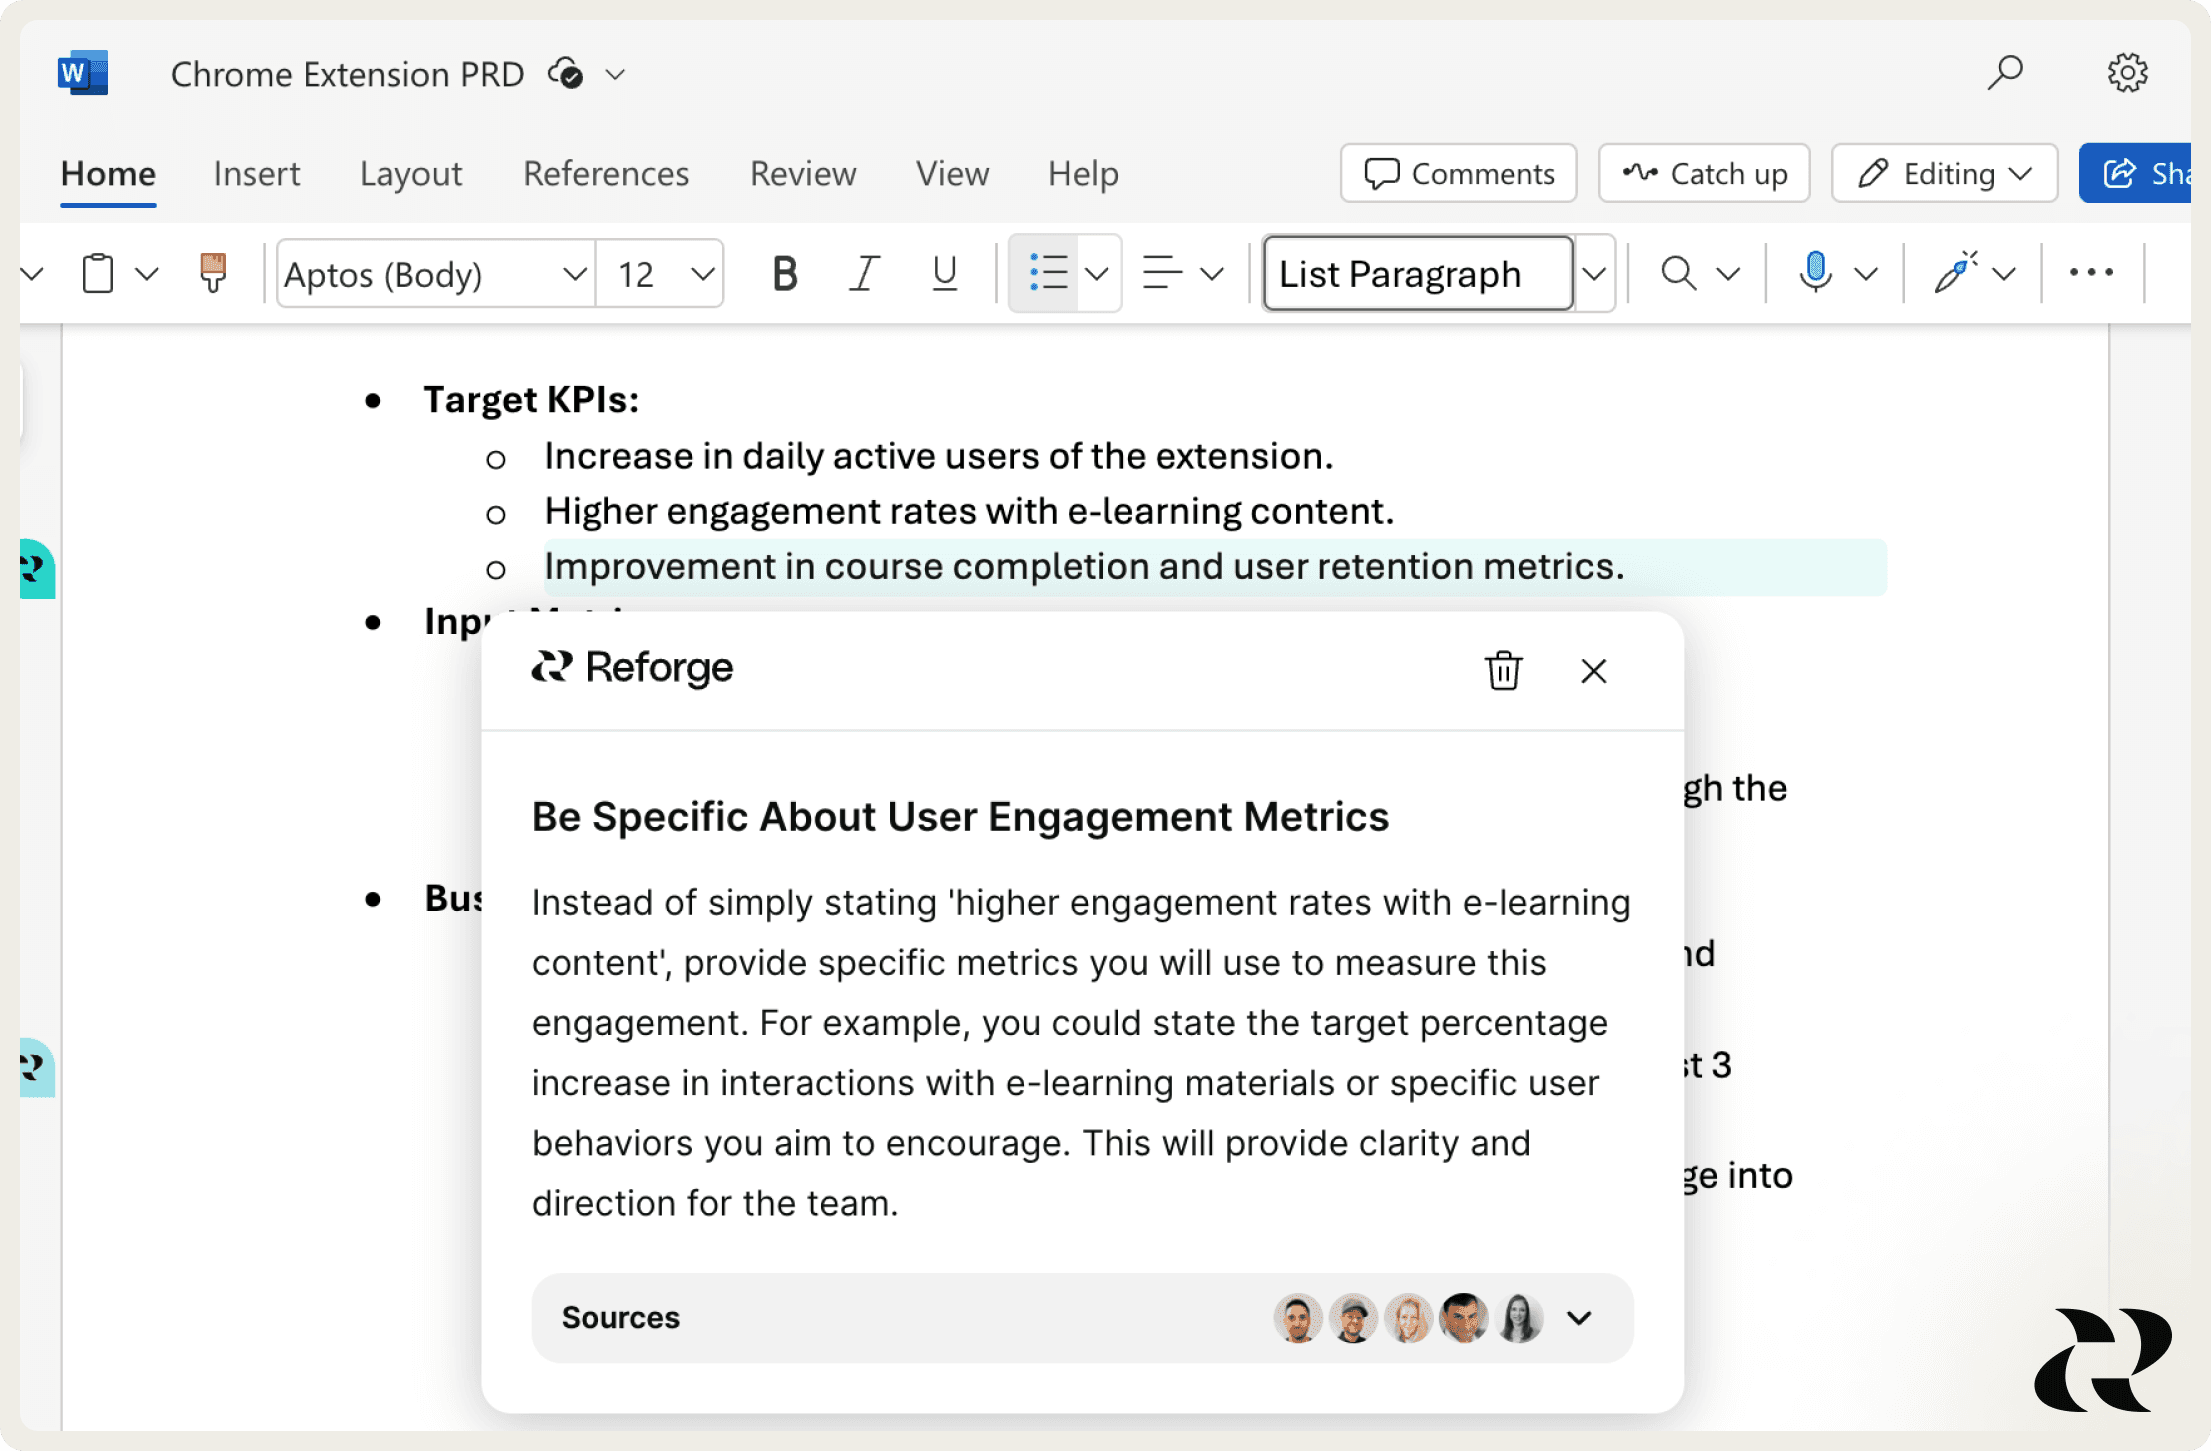Screen dimensions: 2211x1451
Task: Expand the Sources list in Reforge popup
Action: pyautogui.click(x=1578, y=1318)
